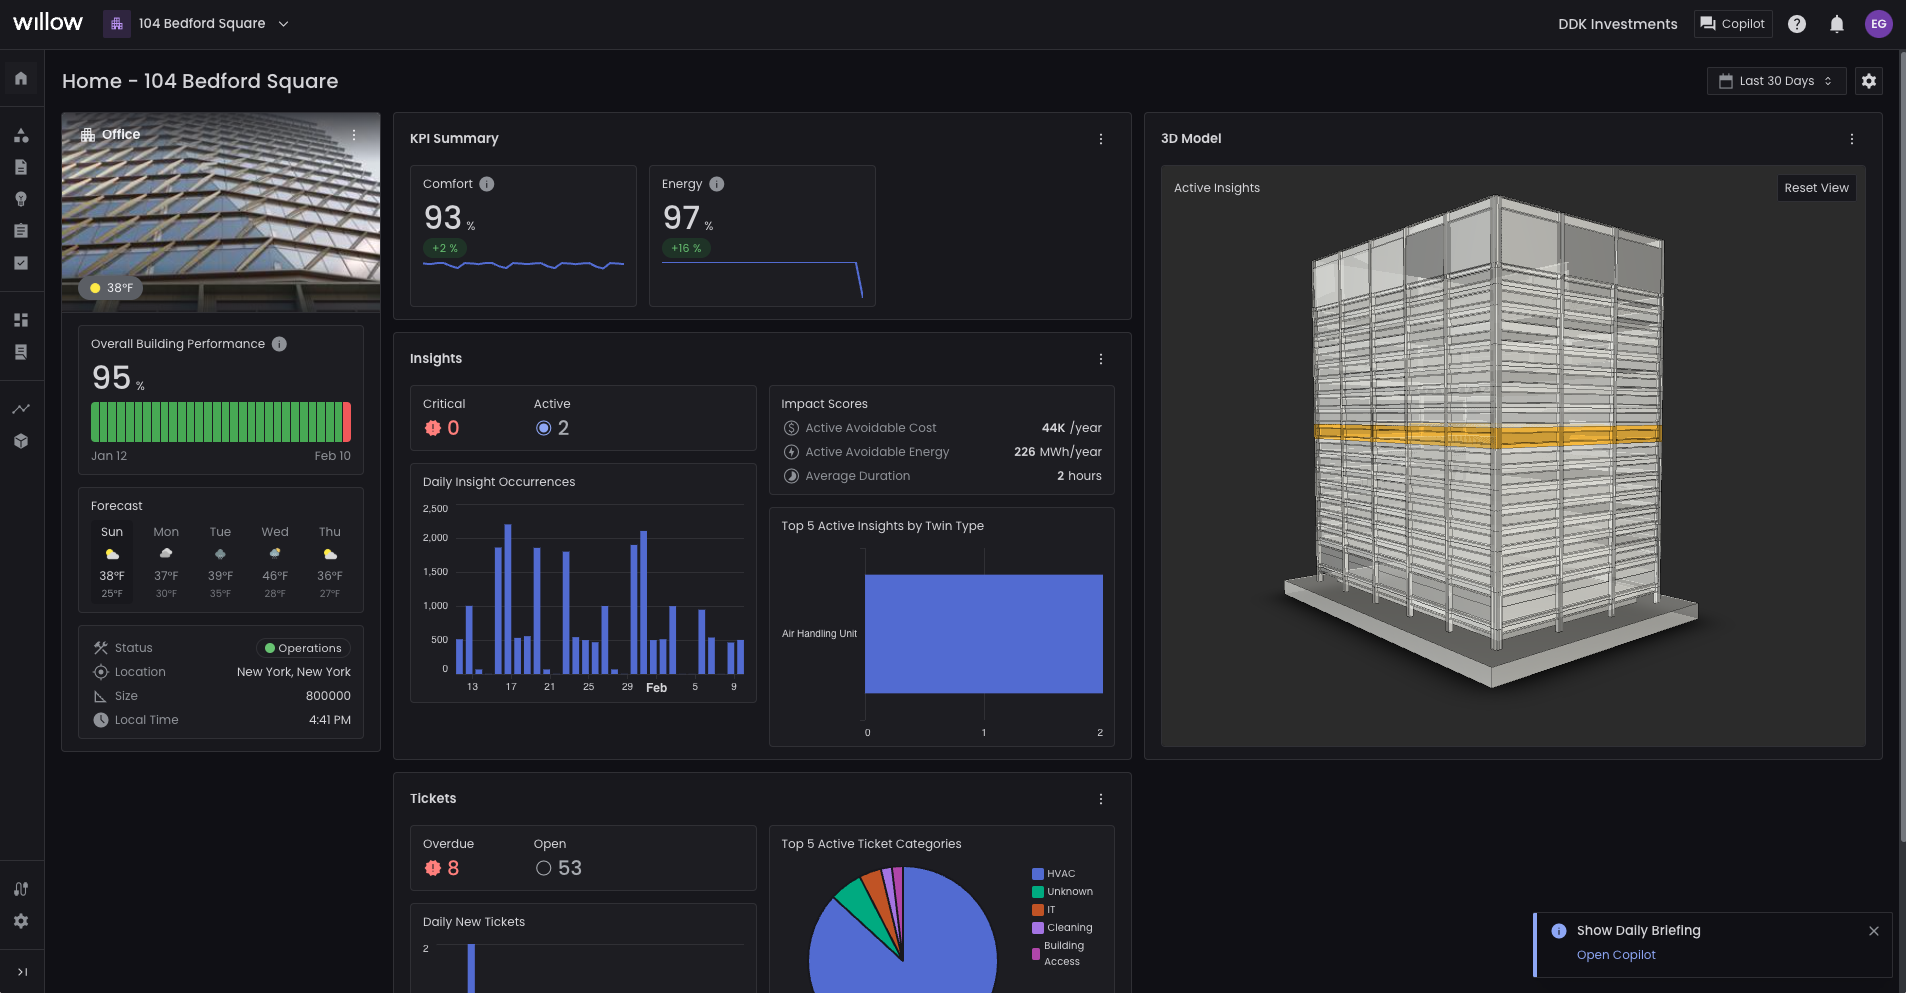Click the Active Avoidable Cost row
The height and width of the screenshot is (993, 1906).
coord(941,428)
